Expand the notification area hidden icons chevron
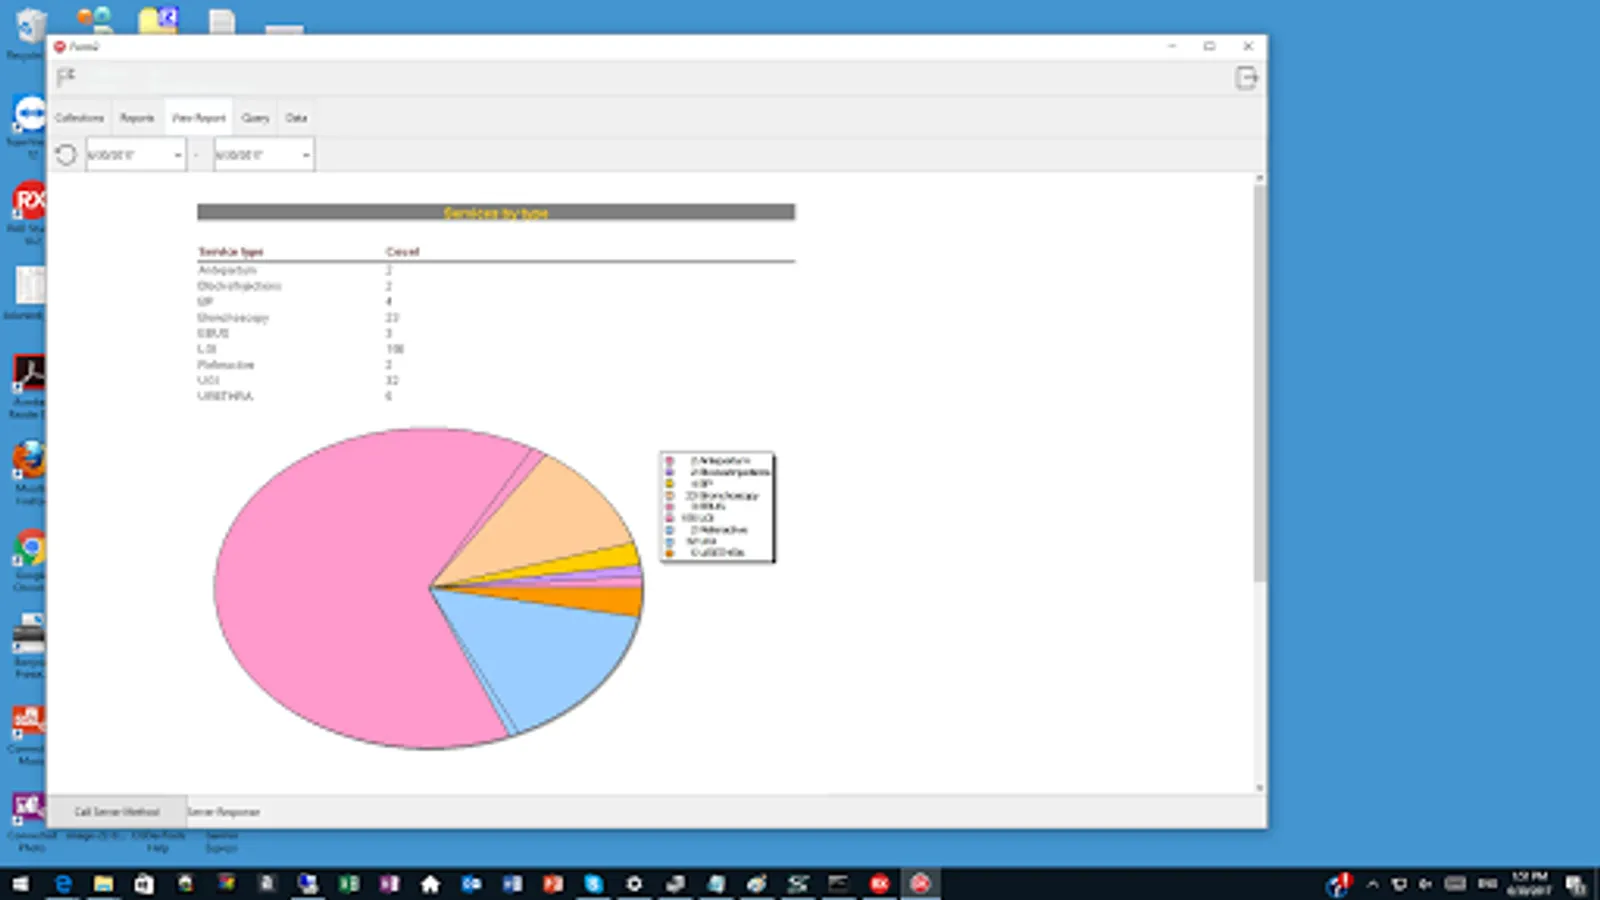Screen dimensions: 1600x900 pyautogui.click(x=1373, y=884)
